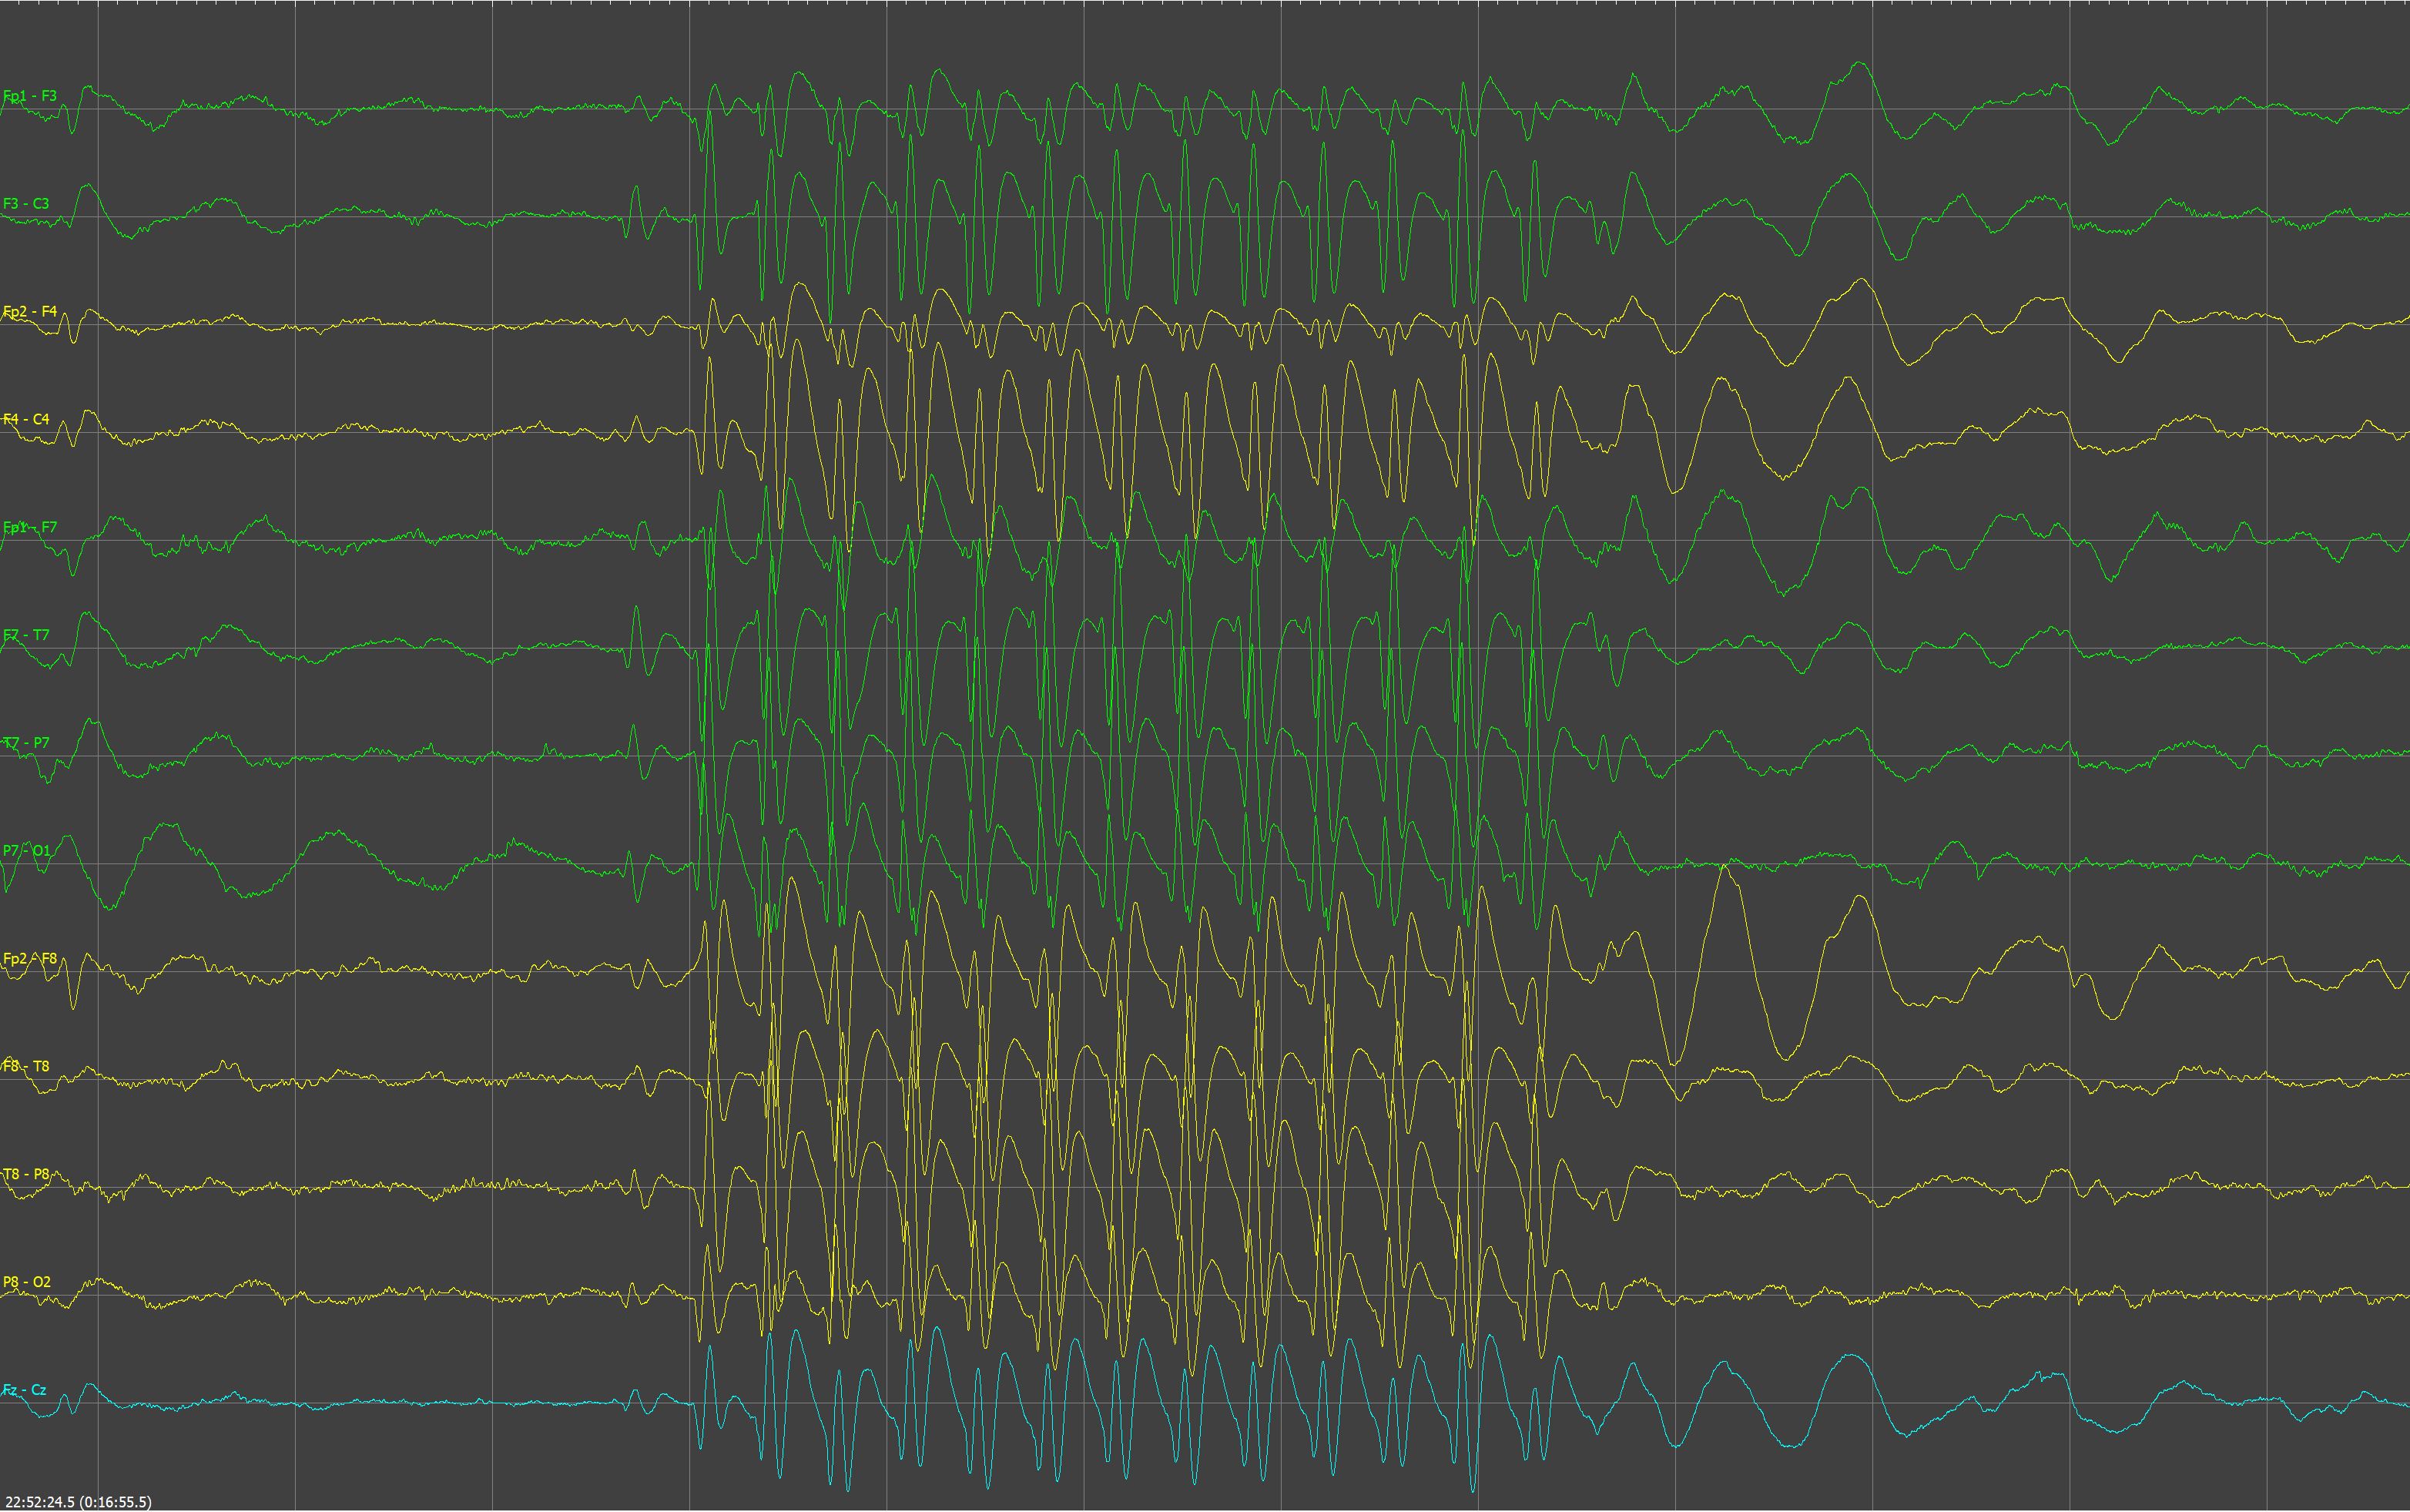Select the F3 - C3 channel label
Viewport: 2410px width, 1512px height.
pyautogui.click(x=26, y=203)
